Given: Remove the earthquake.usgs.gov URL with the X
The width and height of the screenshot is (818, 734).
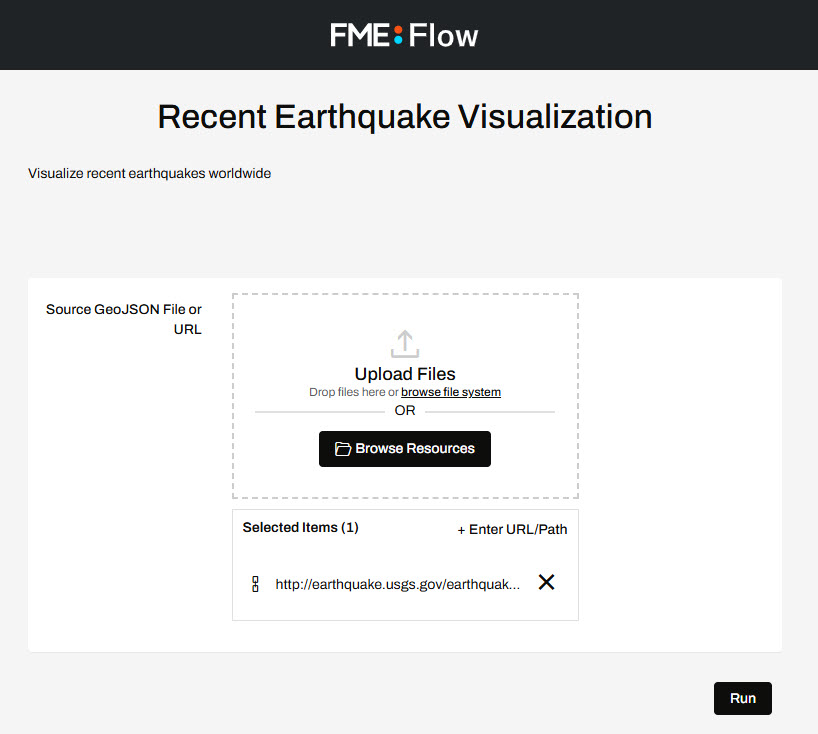Looking at the screenshot, I should coord(546,581).
